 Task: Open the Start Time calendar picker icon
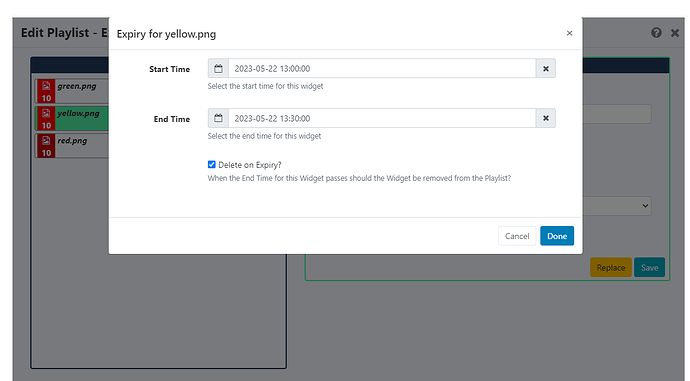tap(218, 69)
